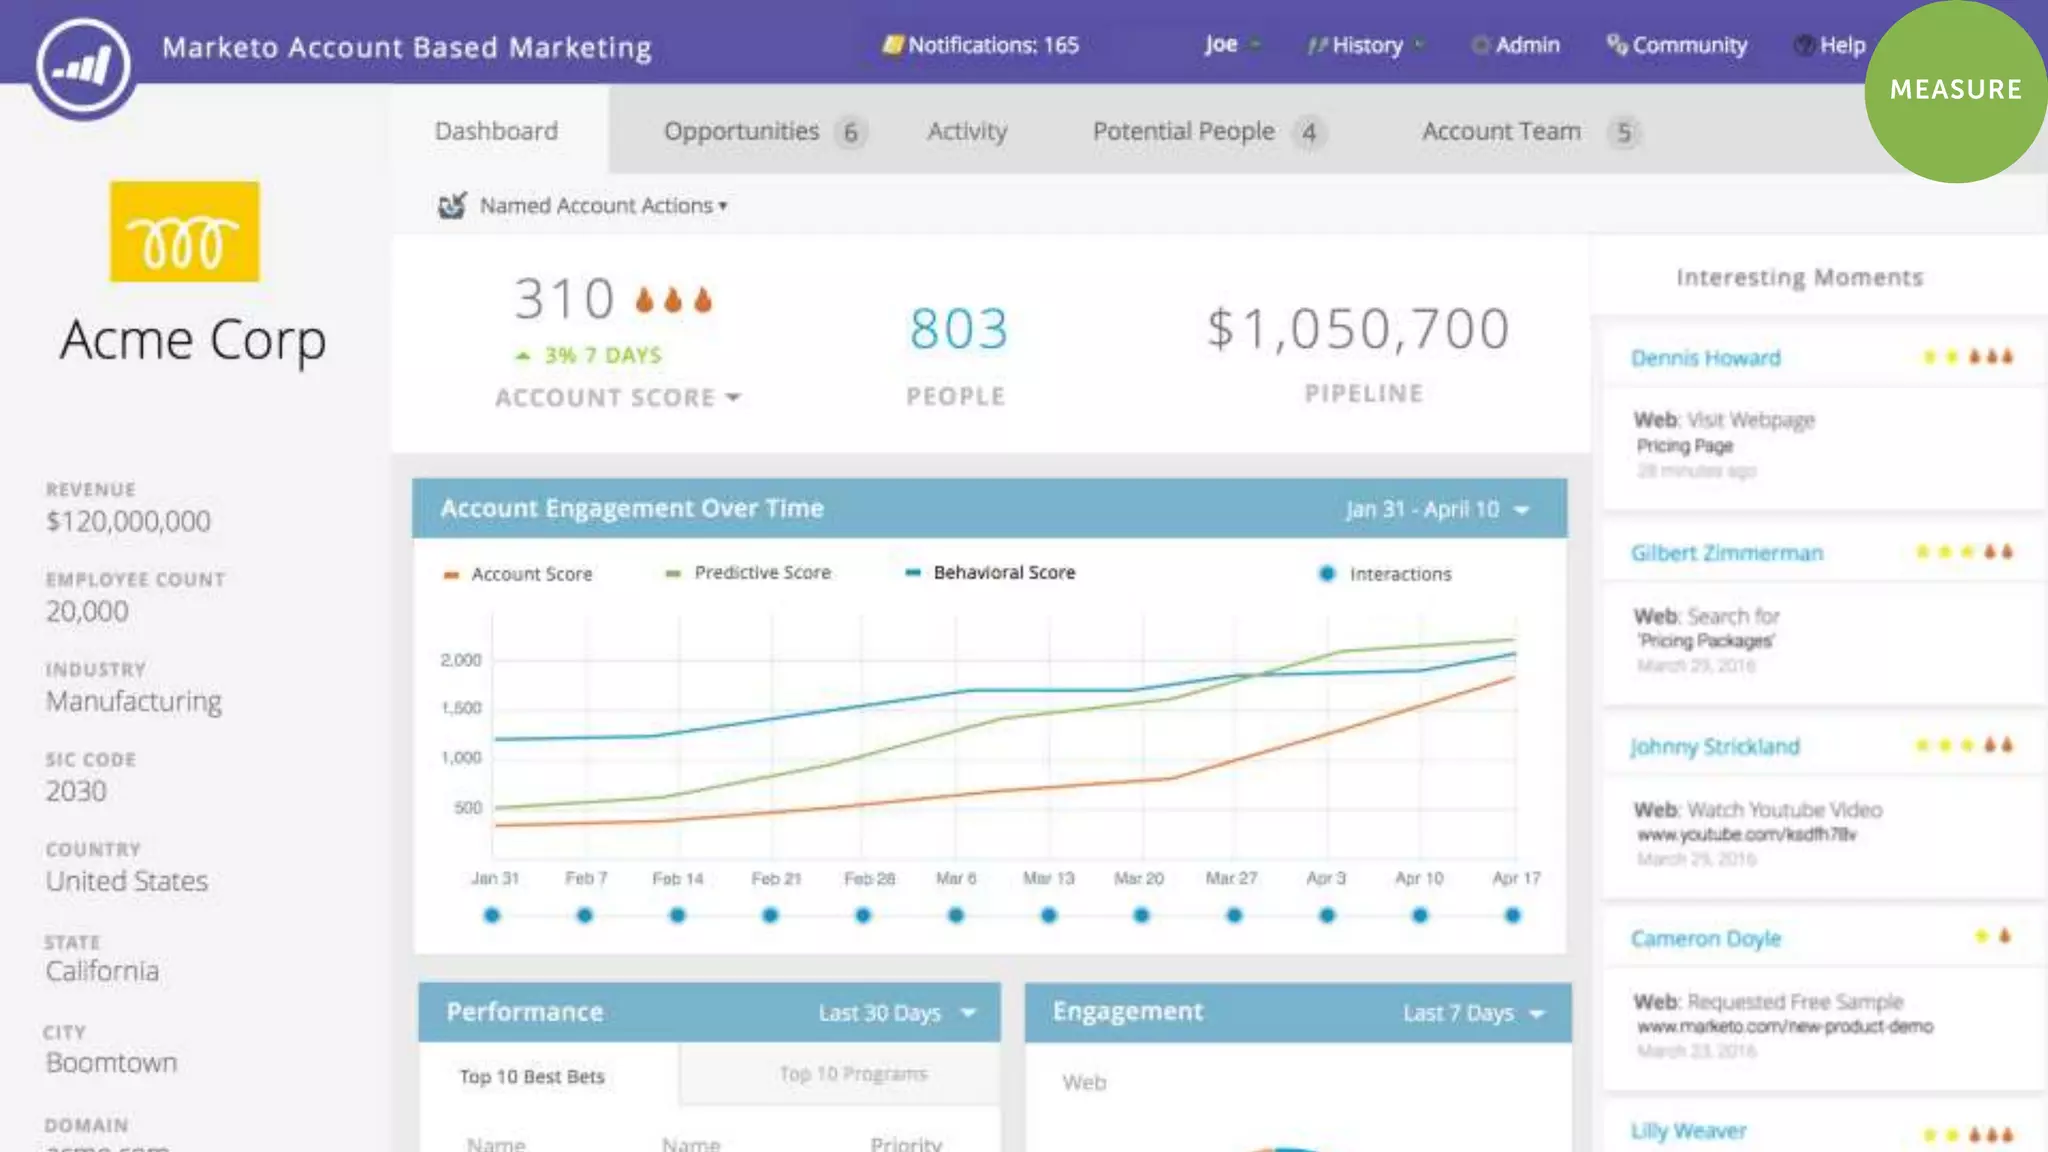
Task: Click the 803 People number
Action: point(958,329)
